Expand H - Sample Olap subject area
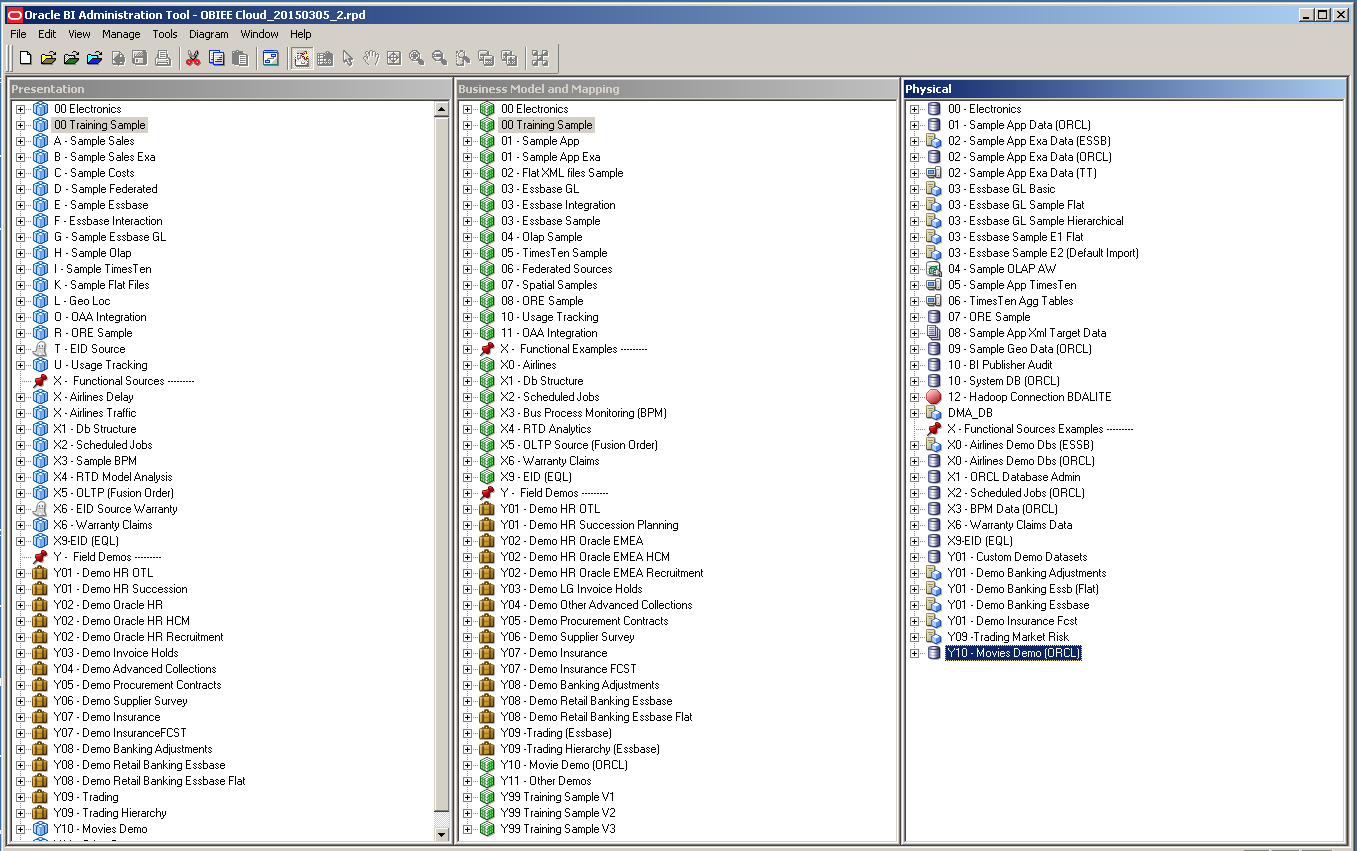 pos(20,253)
